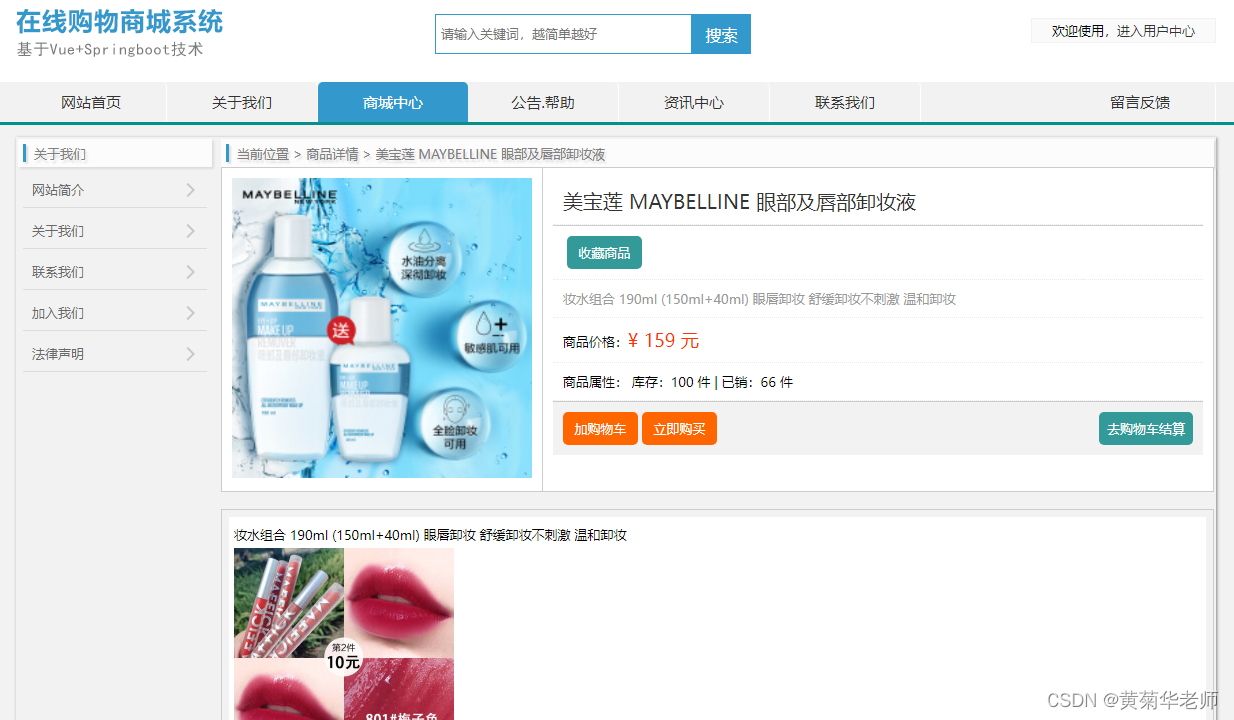Image resolution: width=1234 pixels, height=720 pixels.
Task: Open the 公告.帮助 navigation tab
Action: [543, 102]
